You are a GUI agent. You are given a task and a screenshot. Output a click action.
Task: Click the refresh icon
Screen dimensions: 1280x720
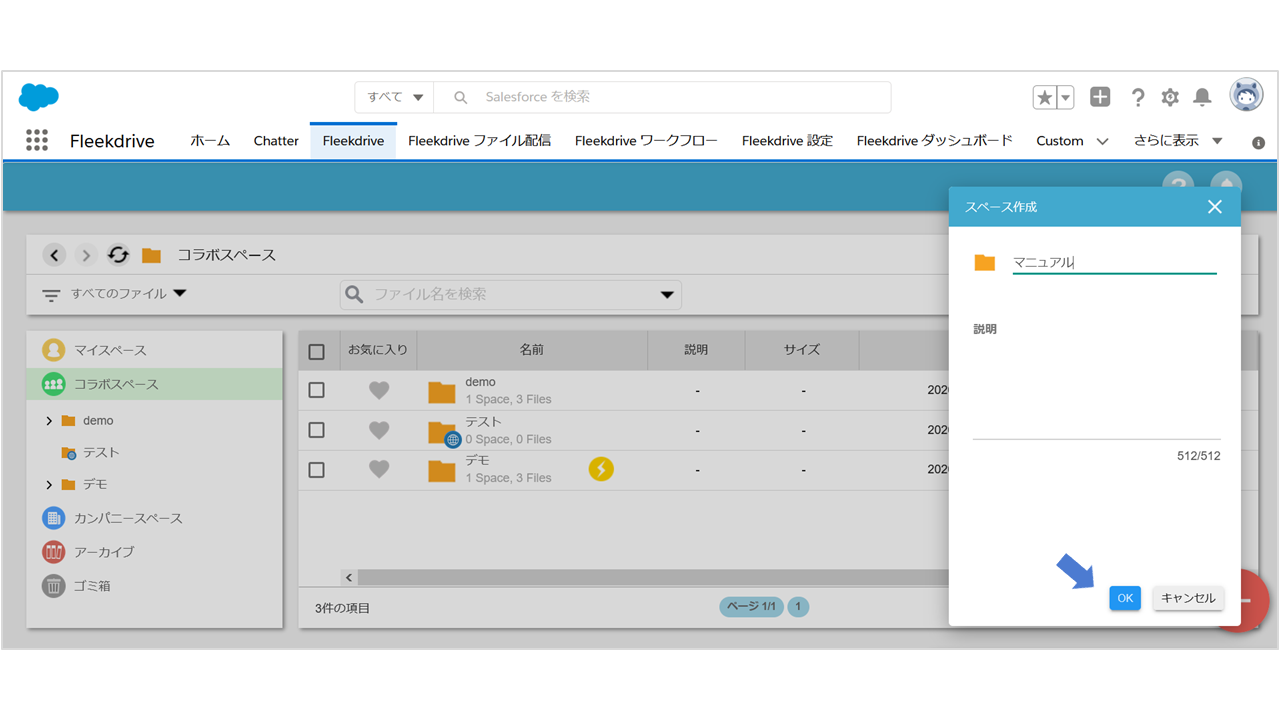pos(118,255)
